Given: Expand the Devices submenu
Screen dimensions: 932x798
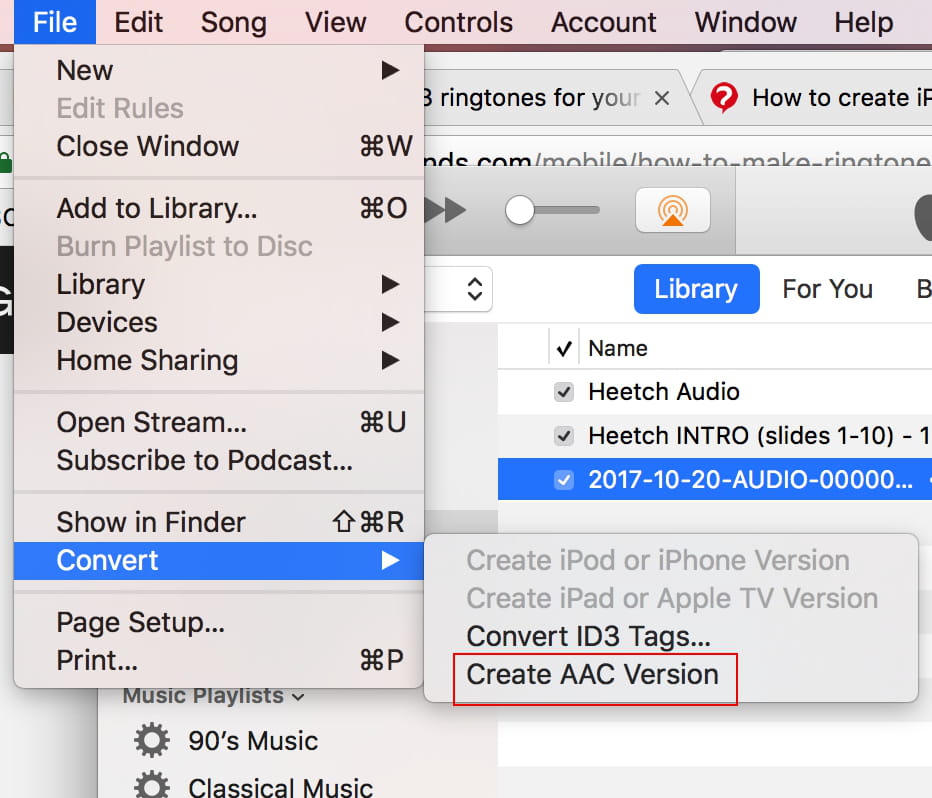Looking at the screenshot, I should (x=390, y=323).
